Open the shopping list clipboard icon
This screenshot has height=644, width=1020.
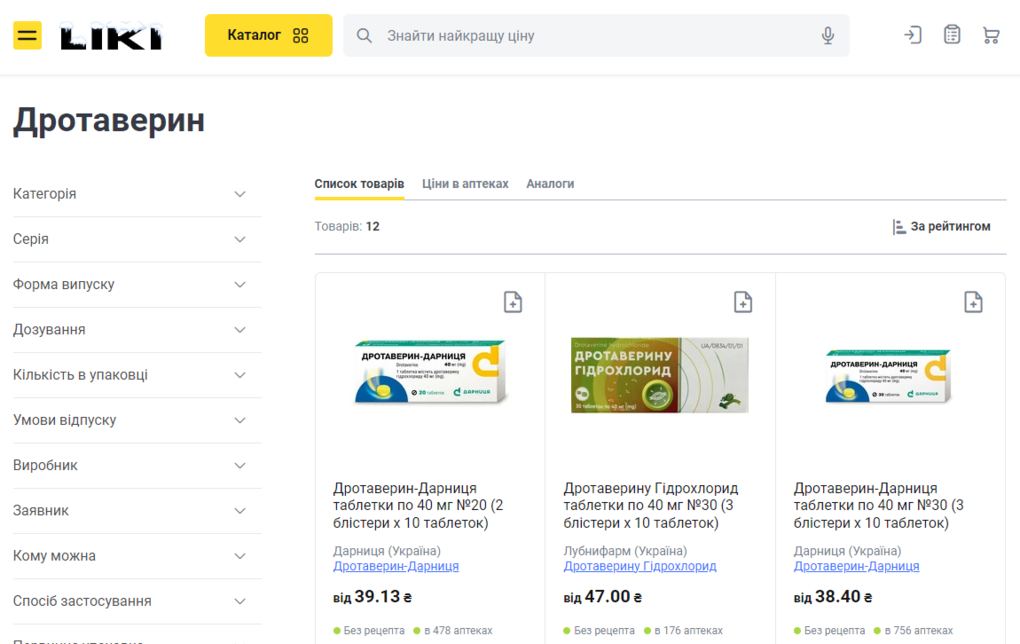pyautogui.click(x=951, y=35)
